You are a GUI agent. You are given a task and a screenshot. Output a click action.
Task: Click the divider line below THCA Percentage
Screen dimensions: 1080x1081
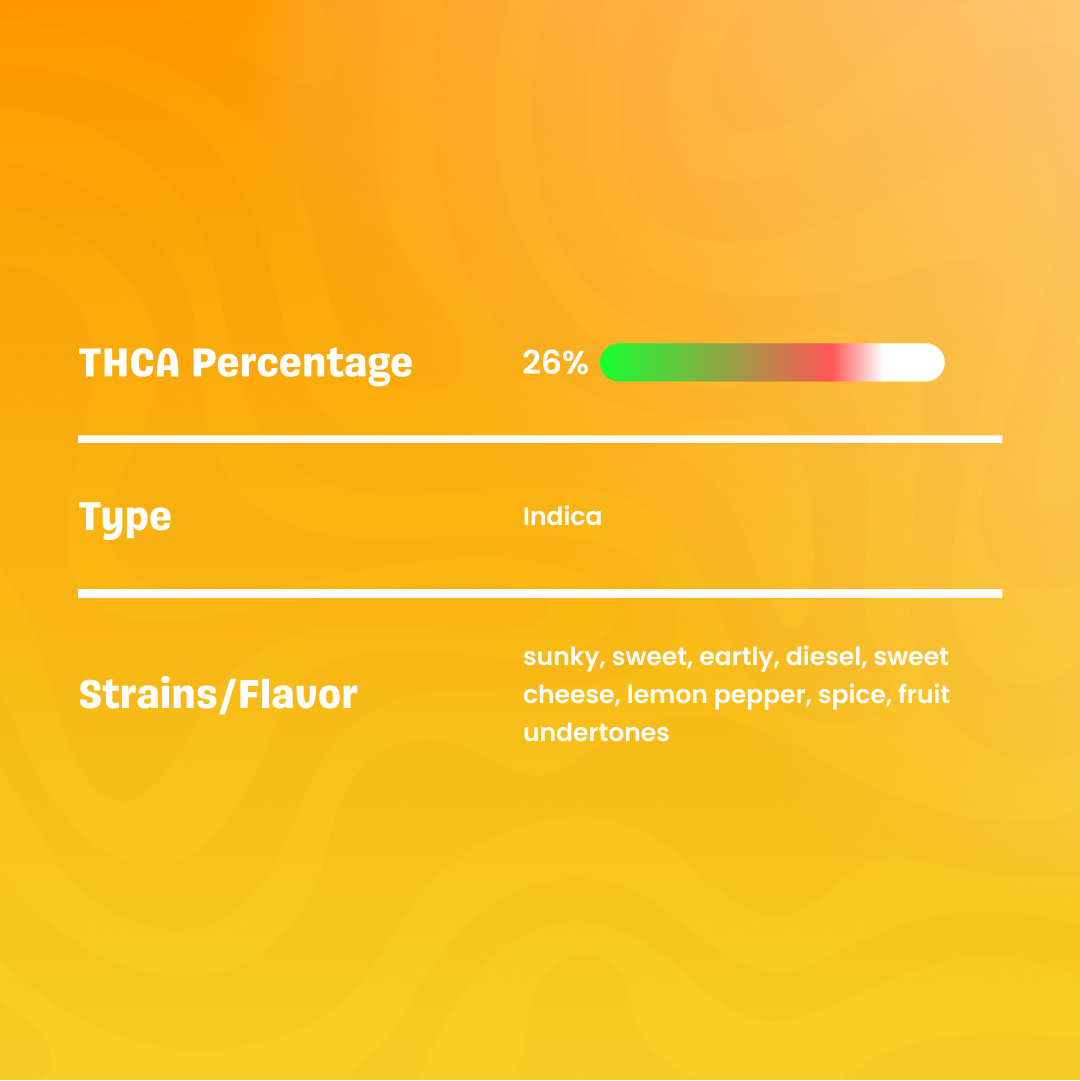click(x=540, y=439)
